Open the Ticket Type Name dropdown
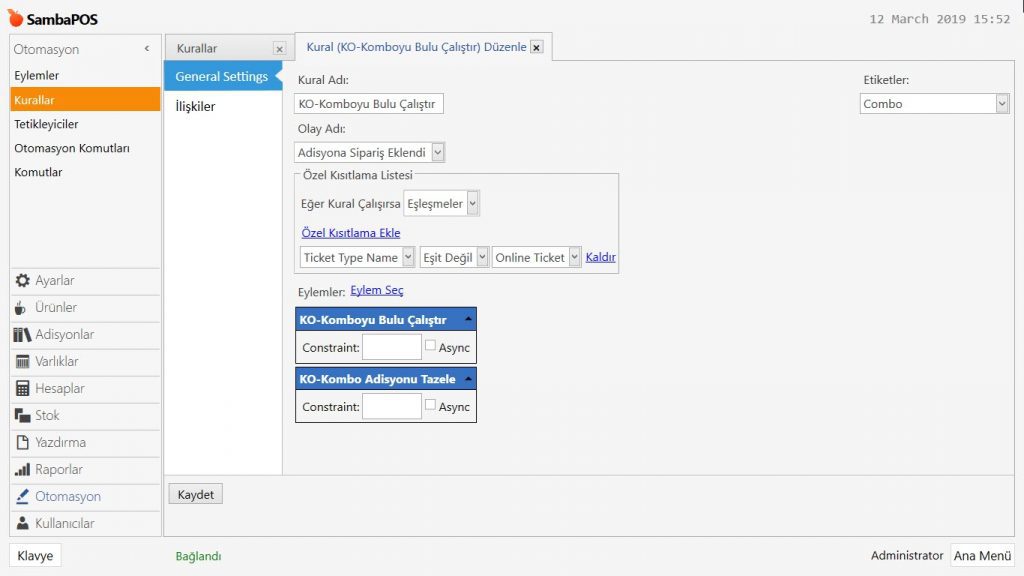Viewport: 1024px width, 576px height. coord(408,258)
